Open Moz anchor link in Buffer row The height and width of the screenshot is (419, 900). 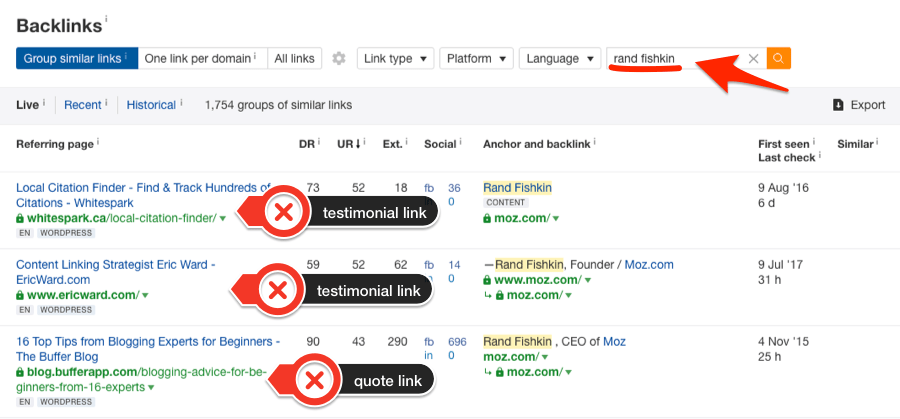pyautogui.click(x=614, y=342)
